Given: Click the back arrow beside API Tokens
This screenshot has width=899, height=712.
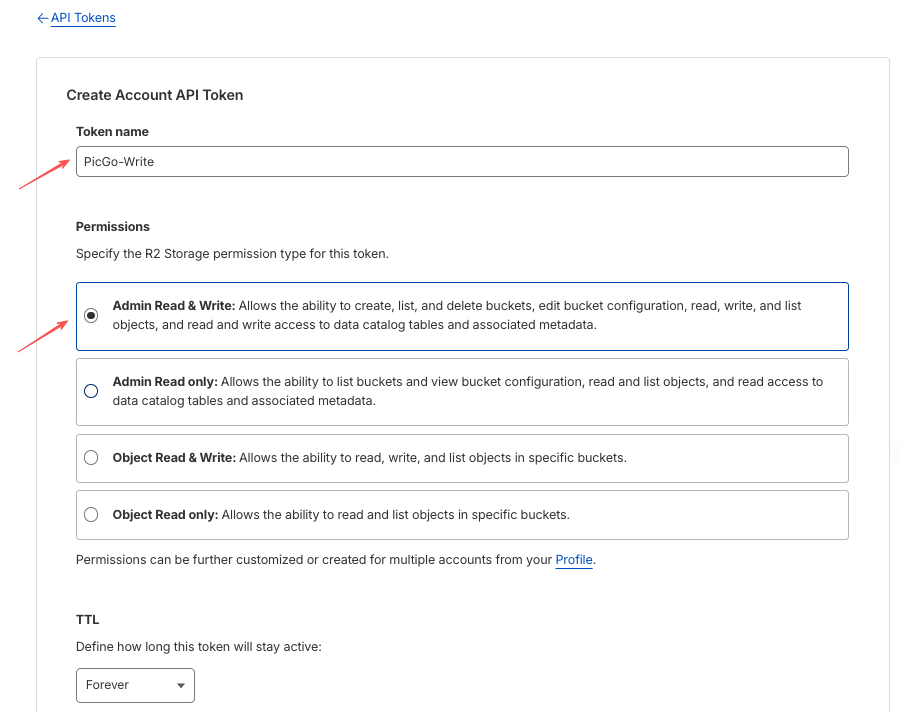Looking at the screenshot, I should coord(42,18).
